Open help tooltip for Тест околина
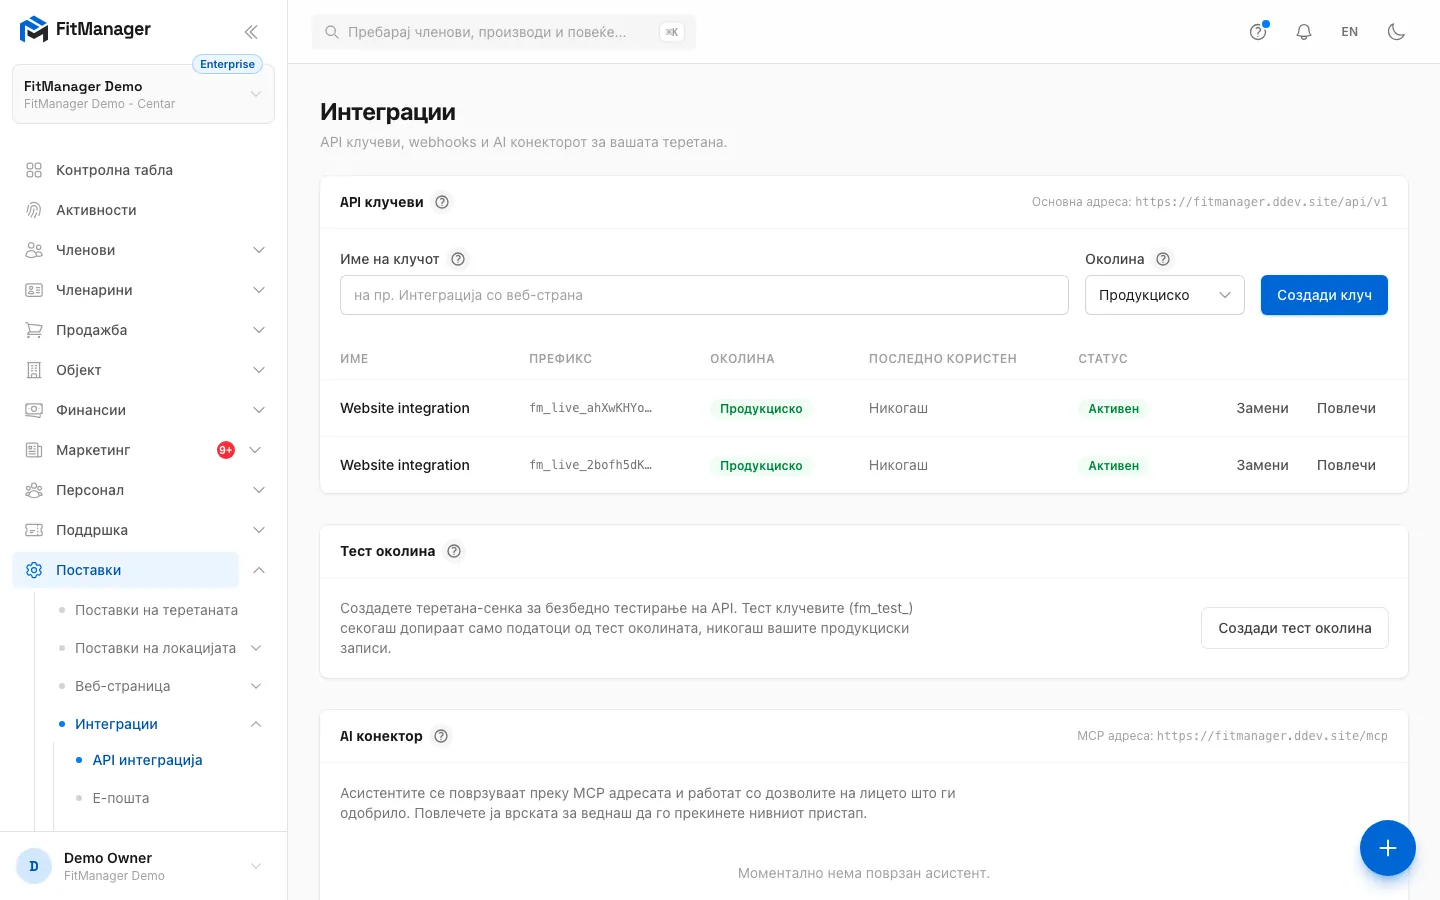Viewport: 1440px width, 900px height. [454, 551]
